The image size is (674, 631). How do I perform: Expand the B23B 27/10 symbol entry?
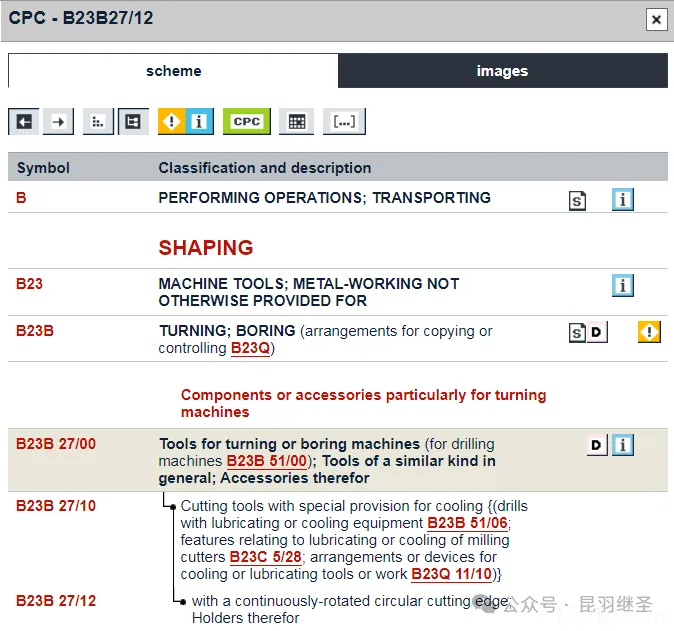[x=56, y=506]
